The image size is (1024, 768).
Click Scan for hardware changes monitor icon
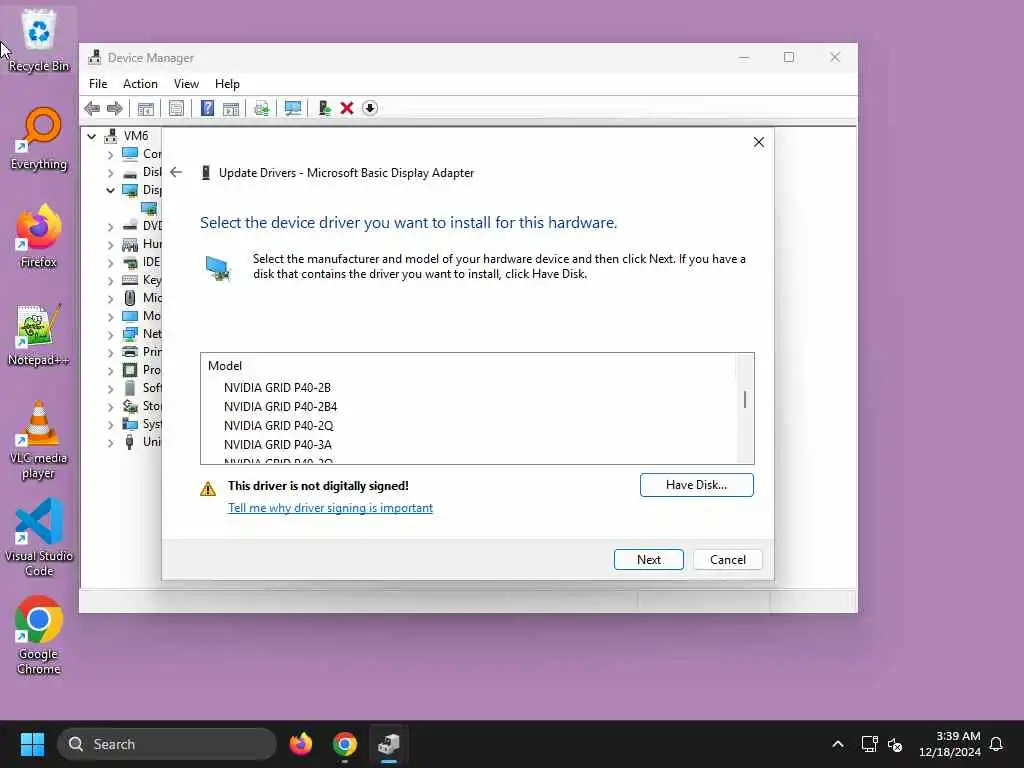pos(293,108)
